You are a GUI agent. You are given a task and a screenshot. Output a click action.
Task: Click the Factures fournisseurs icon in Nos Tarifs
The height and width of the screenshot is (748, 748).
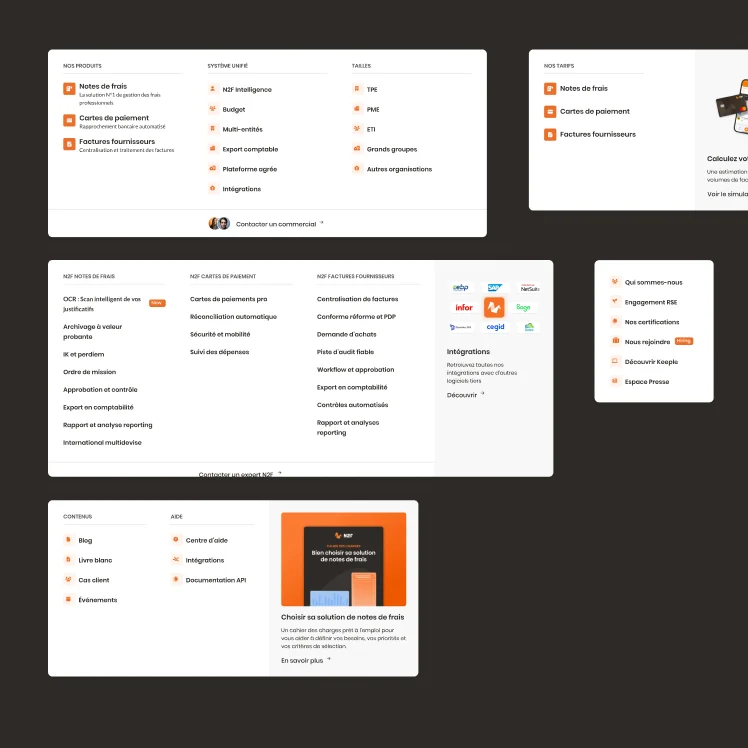[x=550, y=135]
